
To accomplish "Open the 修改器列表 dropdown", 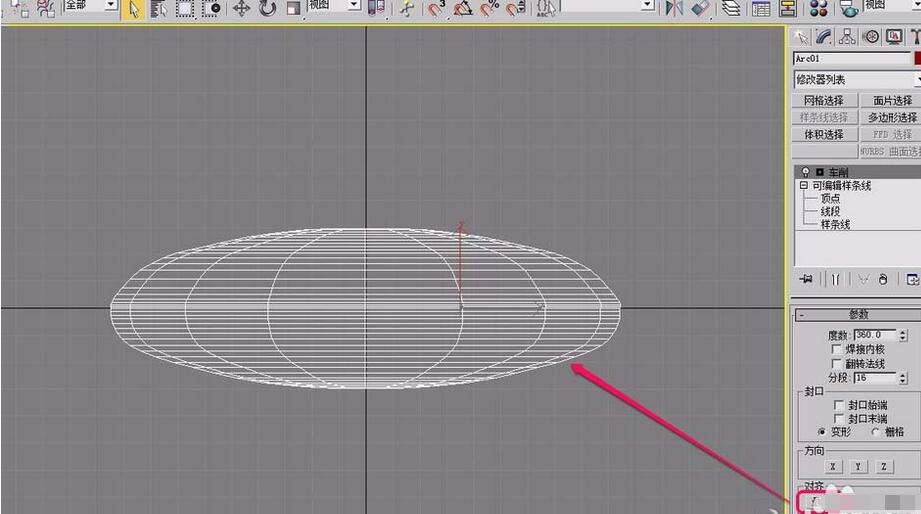I will click(856, 80).
